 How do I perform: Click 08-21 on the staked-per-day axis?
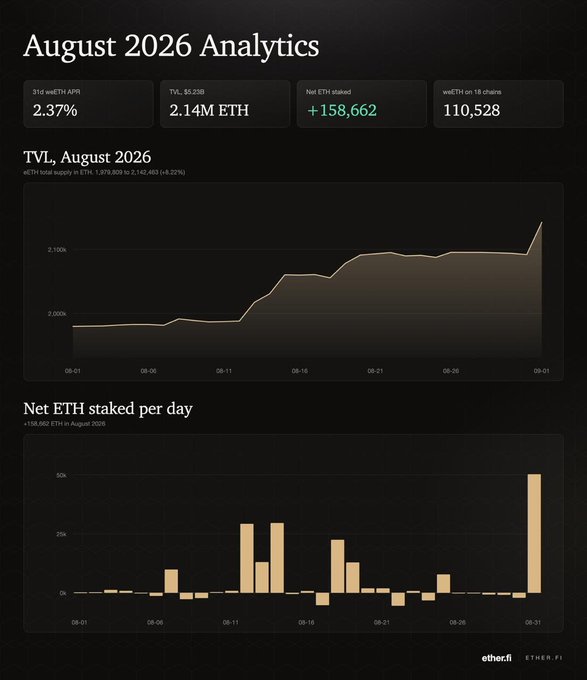click(382, 622)
